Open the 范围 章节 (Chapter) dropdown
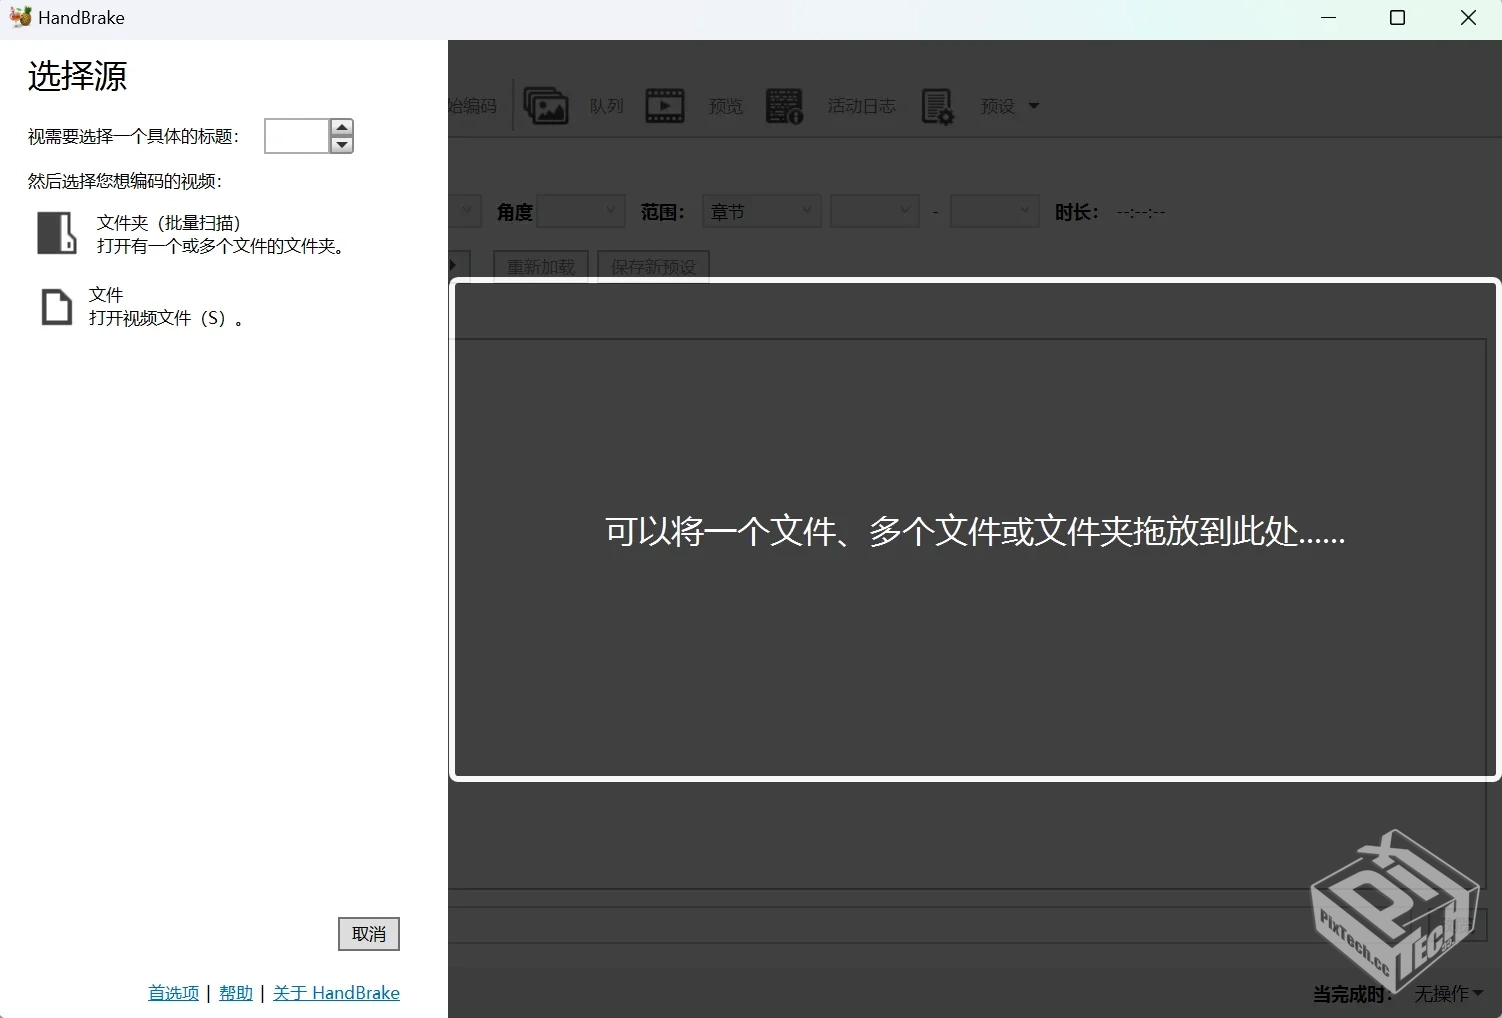1502x1018 pixels. click(760, 211)
